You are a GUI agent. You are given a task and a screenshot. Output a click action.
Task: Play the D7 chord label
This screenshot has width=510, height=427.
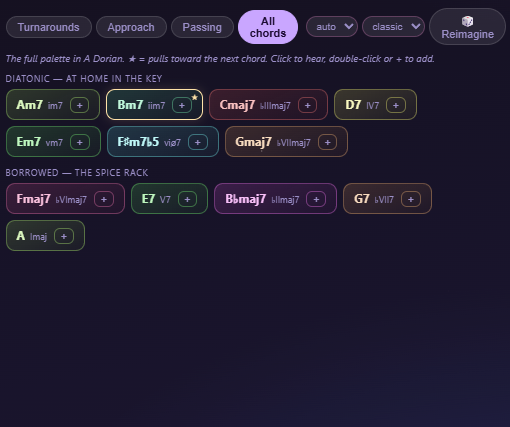click(353, 105)
